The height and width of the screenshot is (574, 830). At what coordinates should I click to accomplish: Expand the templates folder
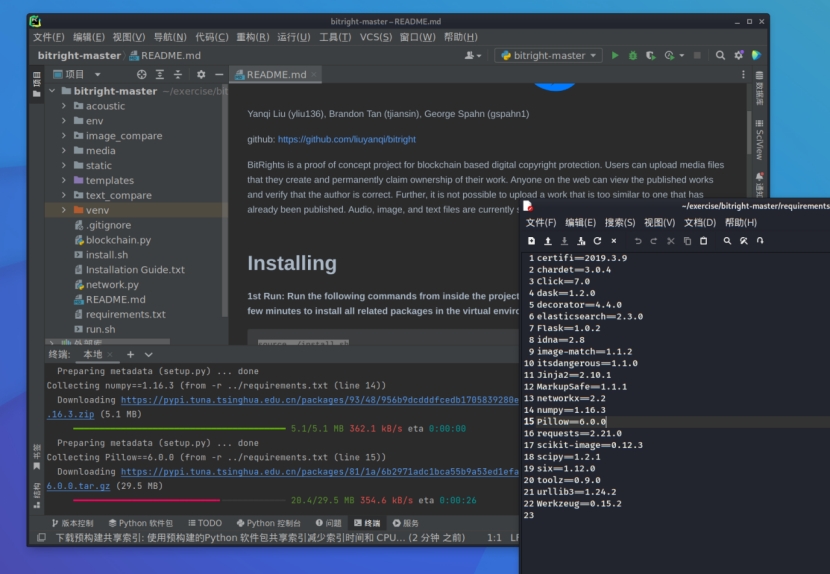coord(64,181)
